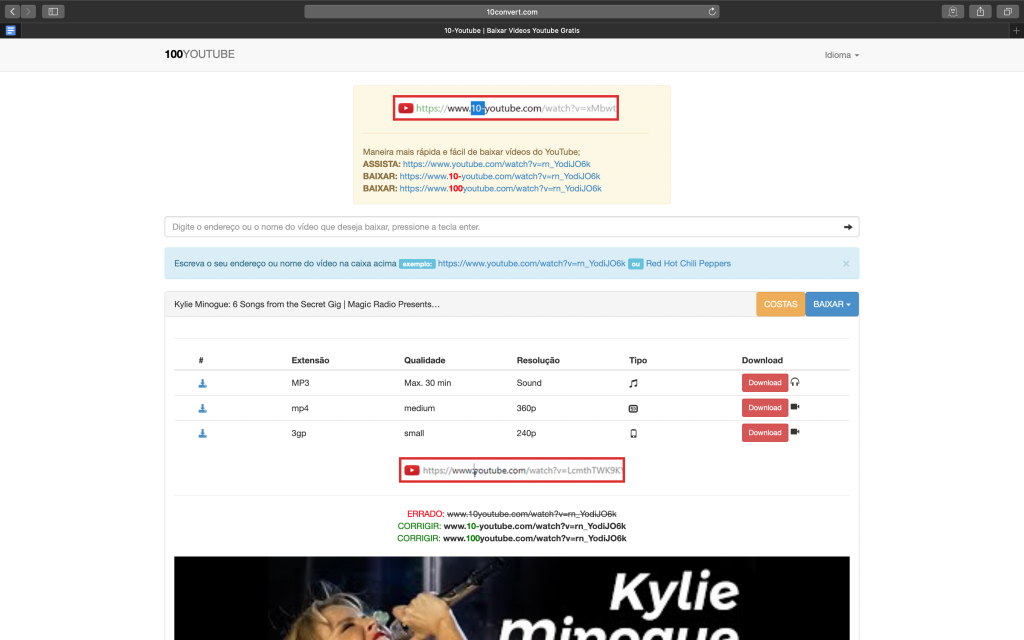Click the Sound resolution cell
Image resolution: width=1024 pixels, height=640 pixels.
click(x=529, y=383)
